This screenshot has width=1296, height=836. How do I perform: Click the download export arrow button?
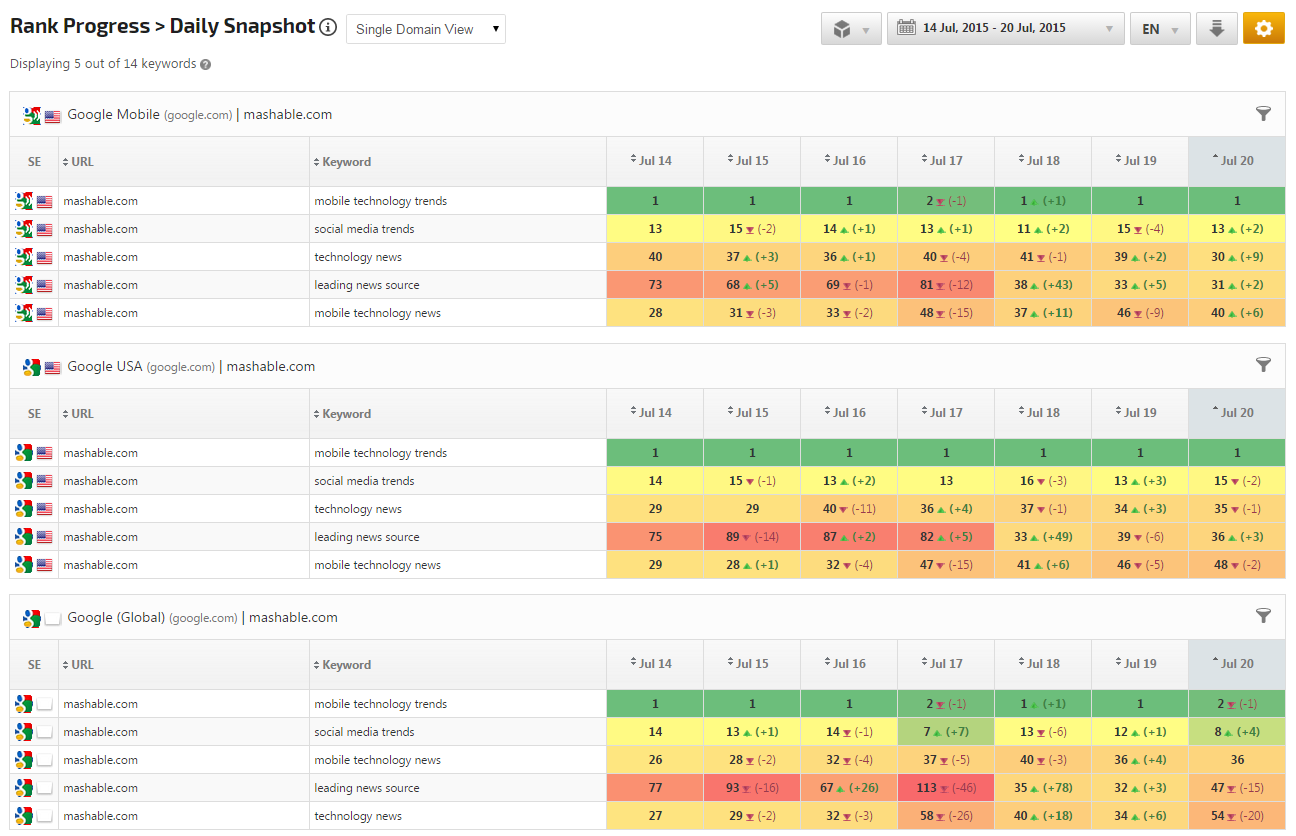coord(1216,29)
